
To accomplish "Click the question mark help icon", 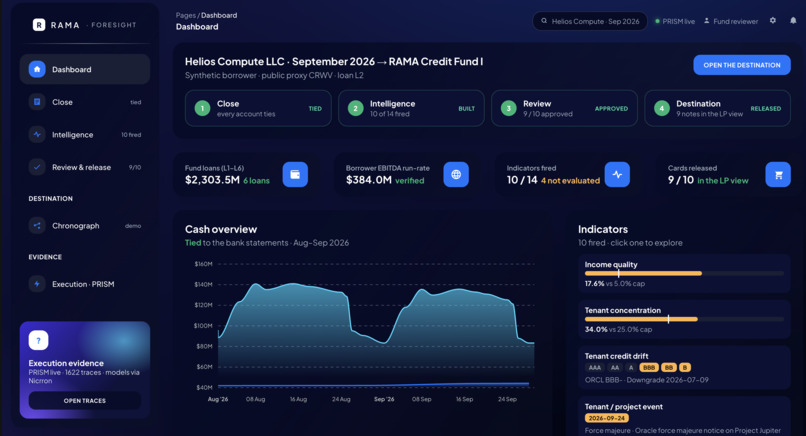I will tap(39, 340).
